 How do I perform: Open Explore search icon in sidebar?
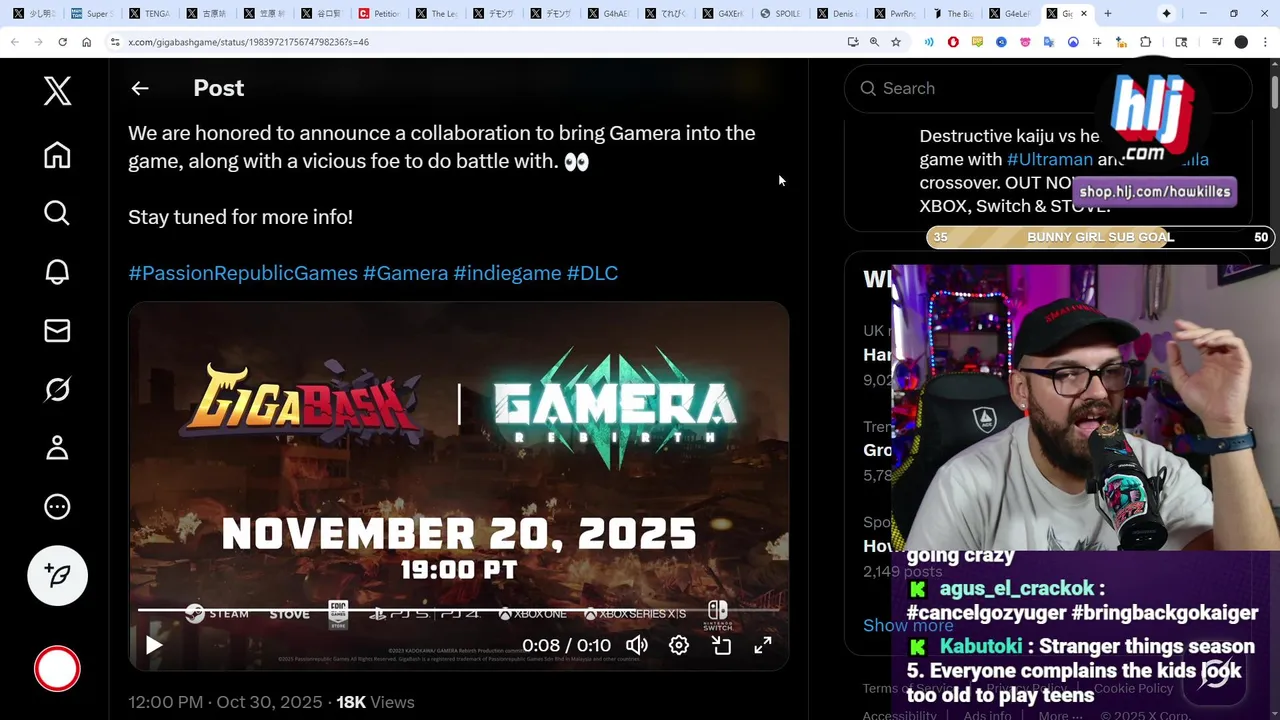pos(57,213)
